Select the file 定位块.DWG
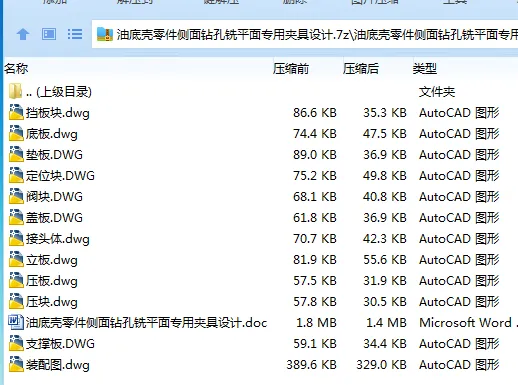Screen dimensions: 518x385 click(x=60, y=176)
